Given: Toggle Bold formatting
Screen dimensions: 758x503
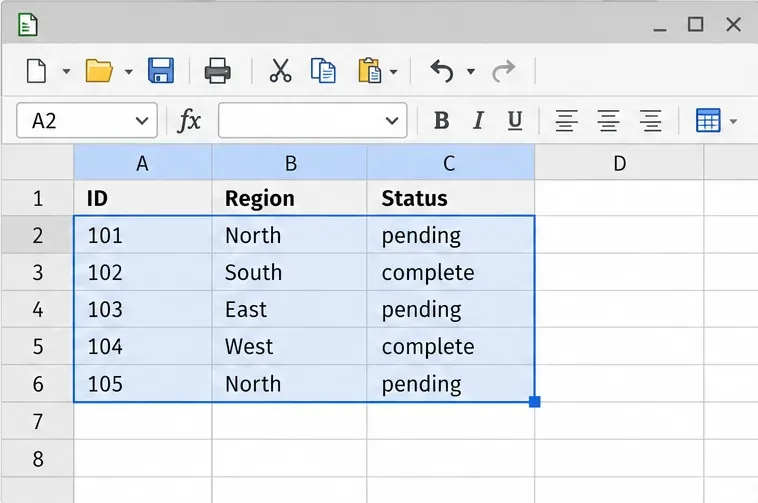Looking at the screenshot, I should (441, 120).
